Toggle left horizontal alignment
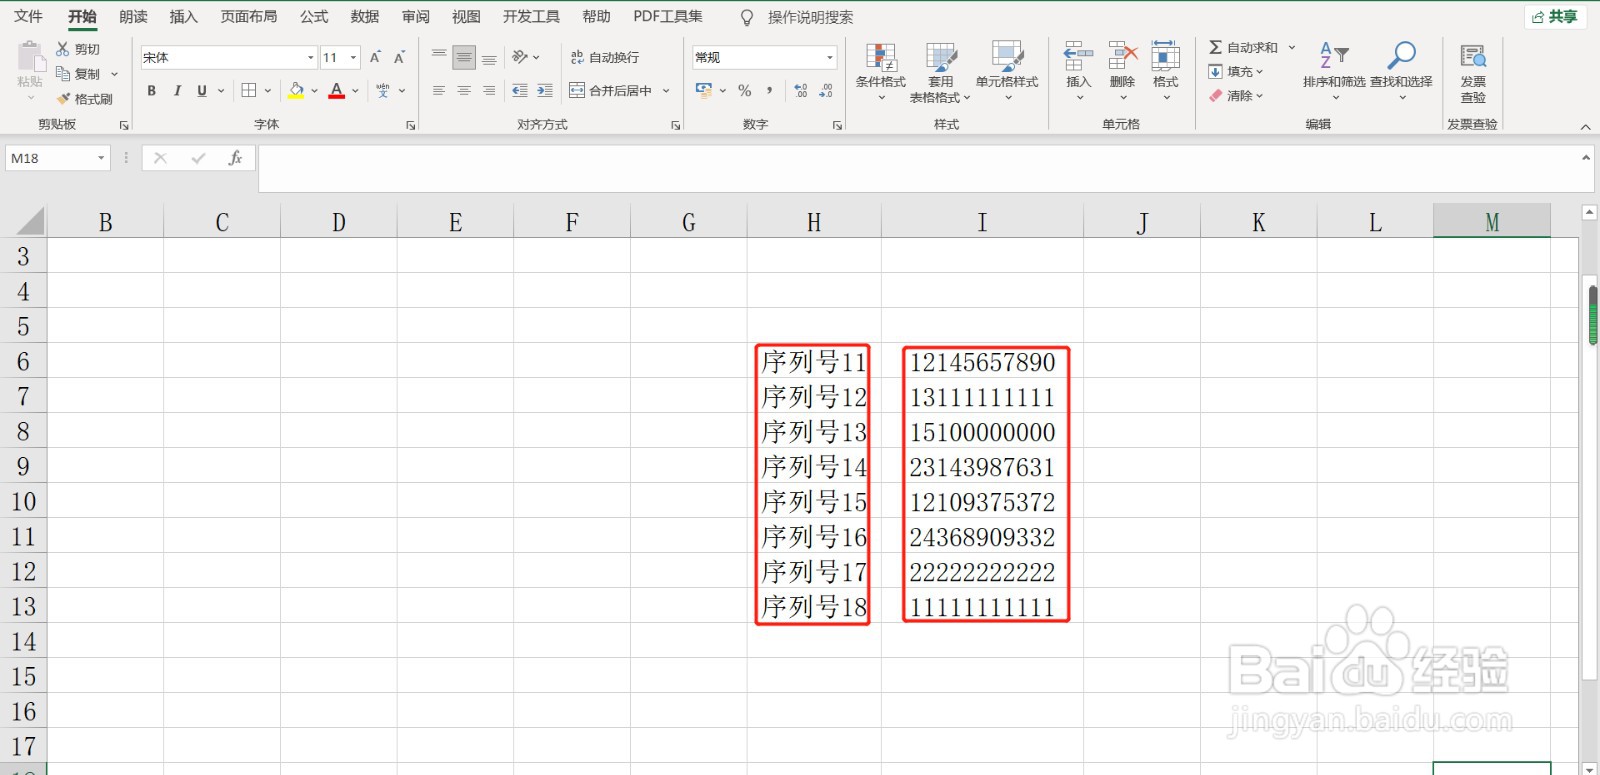Image resolution: width=1600 pixels, height=775 pixels. (439, 90)
